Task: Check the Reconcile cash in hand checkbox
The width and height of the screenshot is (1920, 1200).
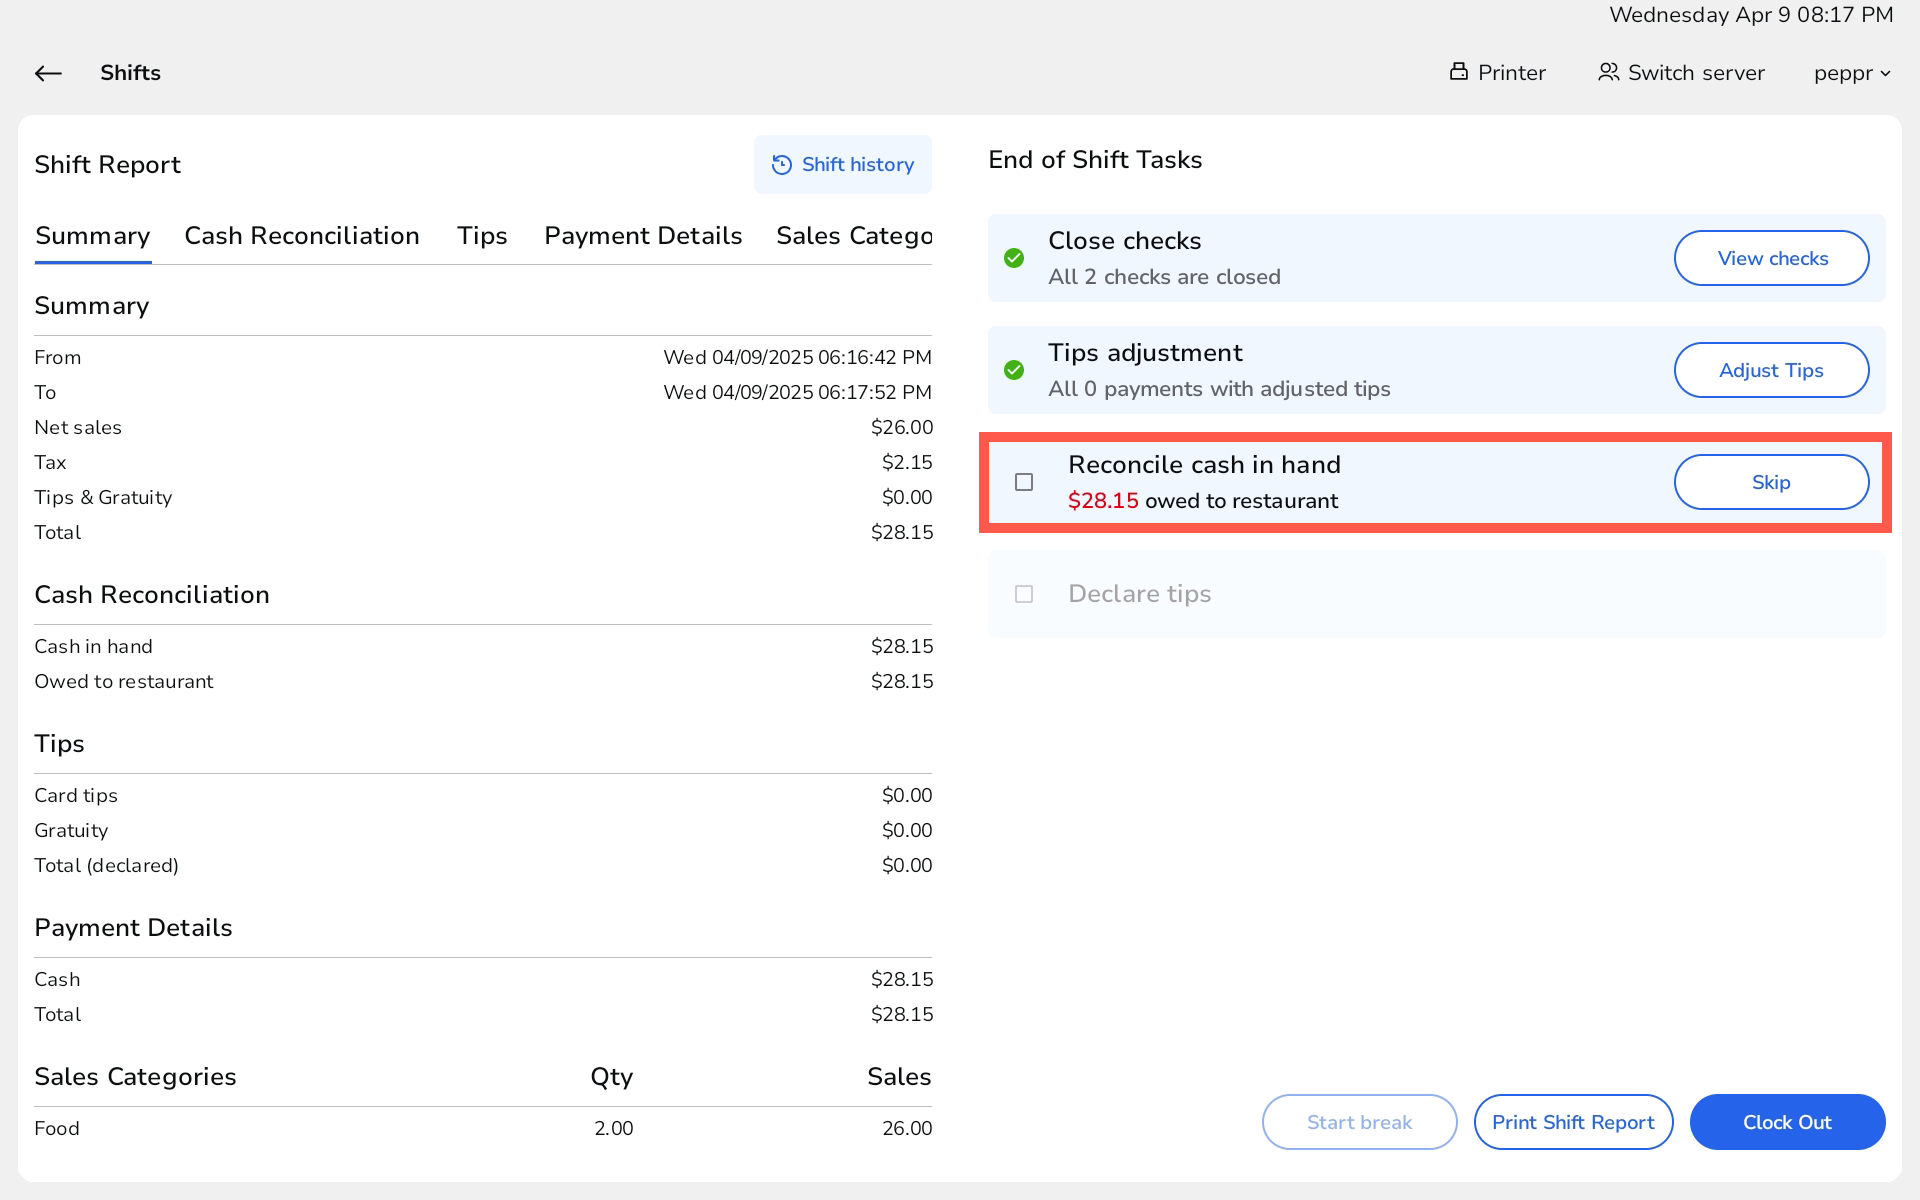Action: [x=1024, y=482]
